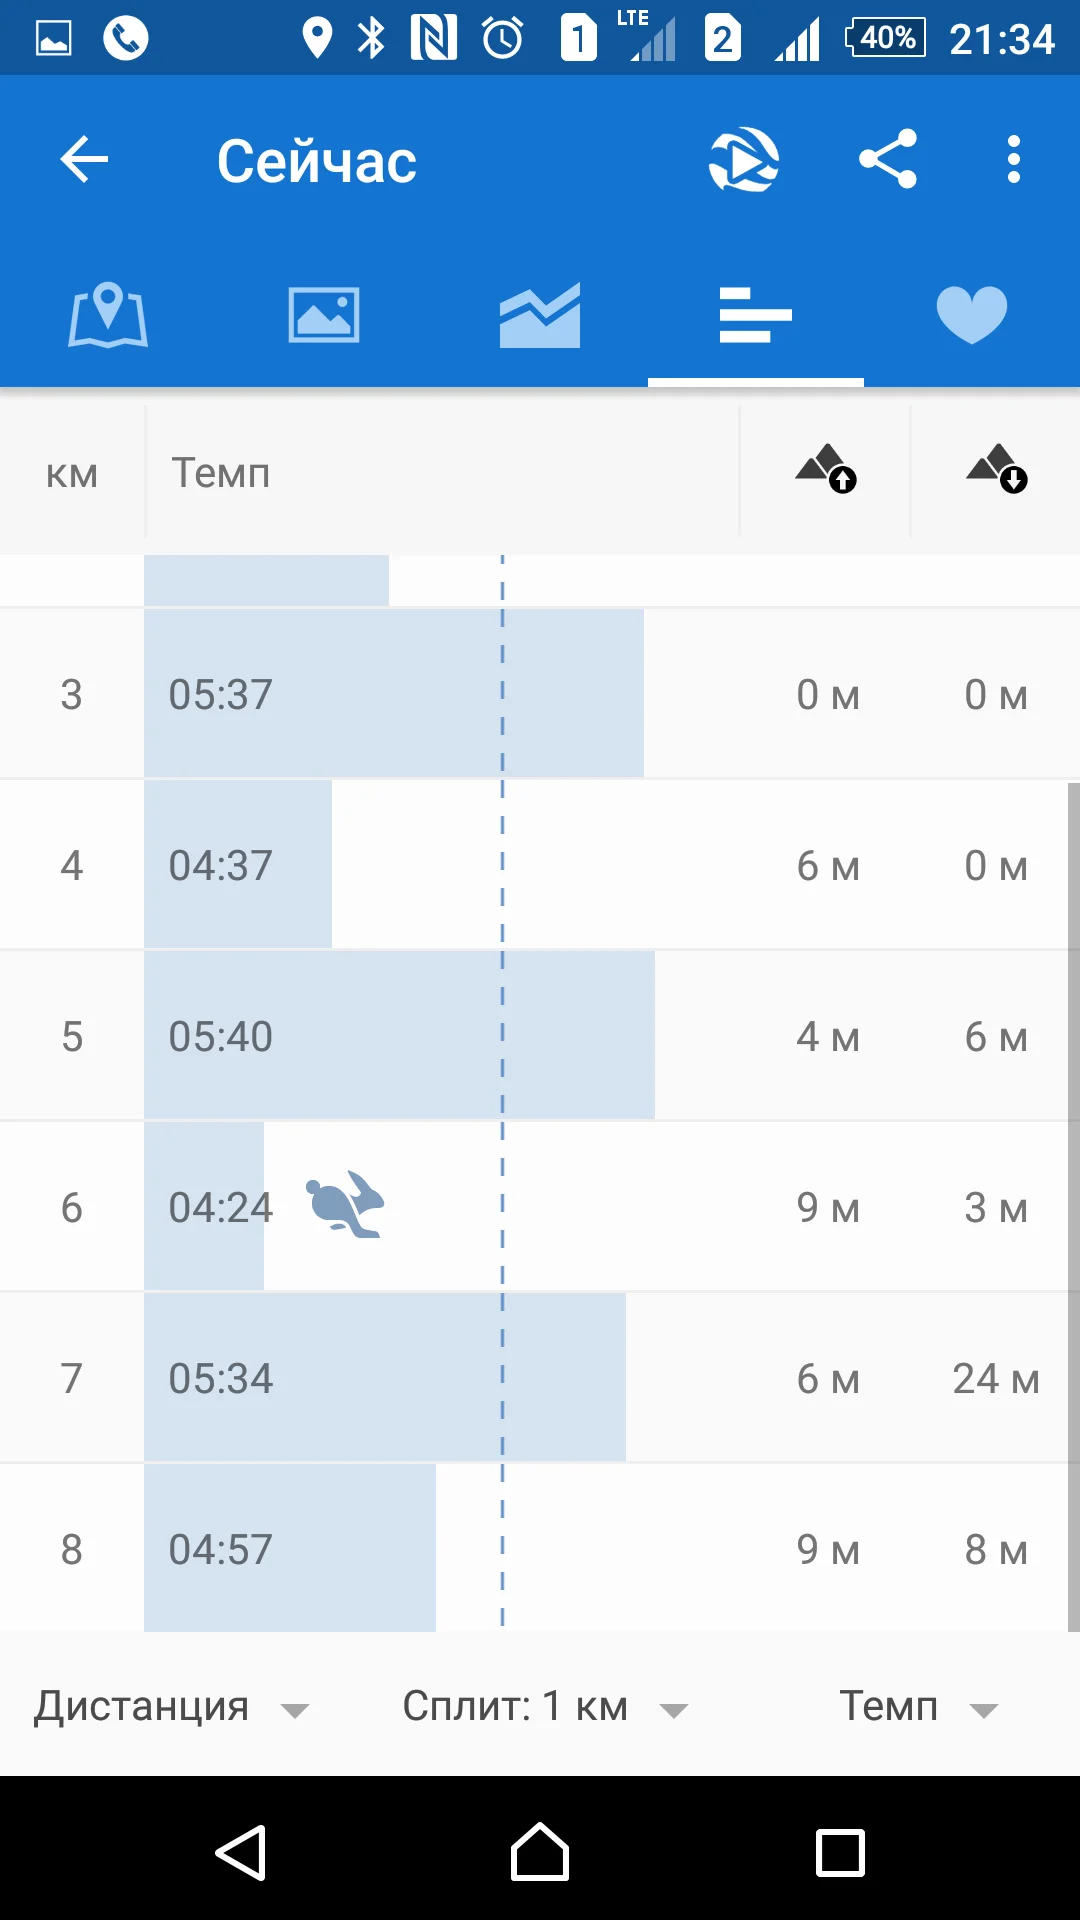The width and height of the screenshot is (1080, 1920).
Task: Open the Сплит: 1 км dropdown
Action: click(x=545, y=1707)
